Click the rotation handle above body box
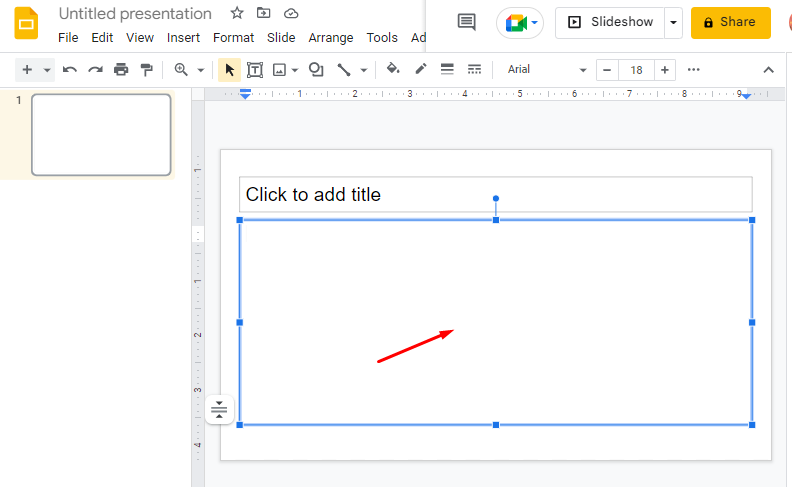This screenshot has width=792, height=487. (x=496, y=199)
